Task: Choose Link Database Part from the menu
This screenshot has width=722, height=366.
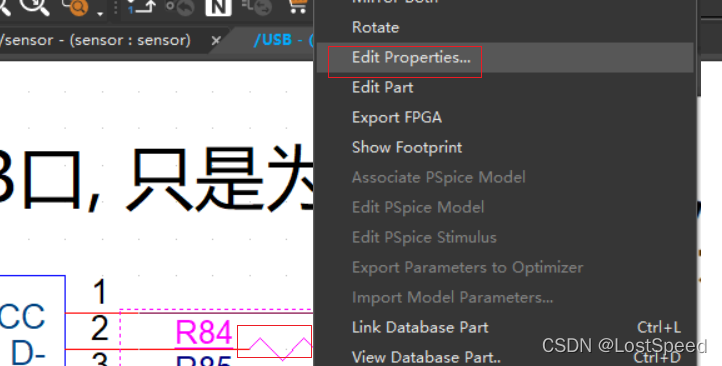Action: click(505, 327)
